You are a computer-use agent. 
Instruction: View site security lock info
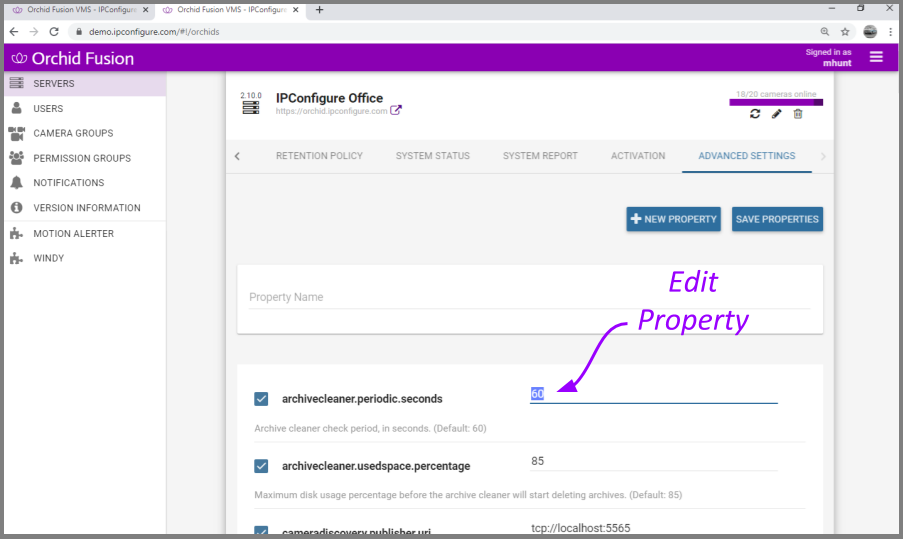click(x=79, y=32)
